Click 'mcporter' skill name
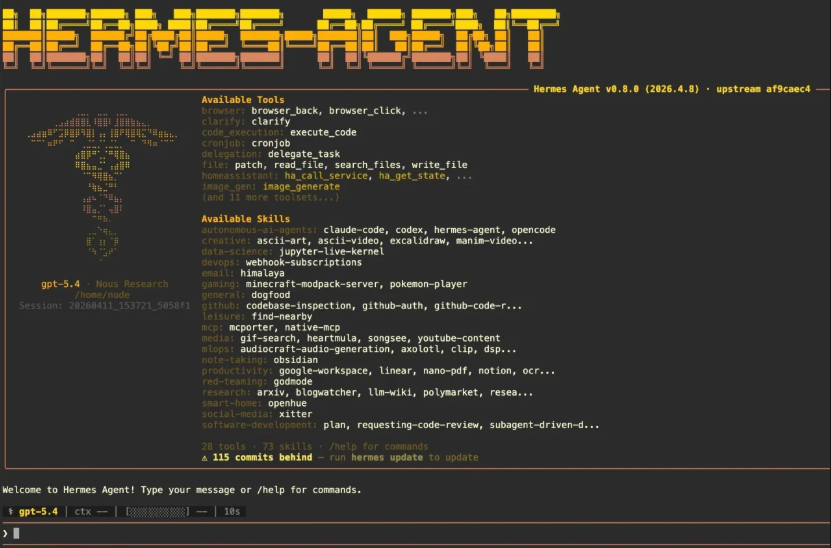Viewport: 831px width, 548px height. click(x=251, y=328)
